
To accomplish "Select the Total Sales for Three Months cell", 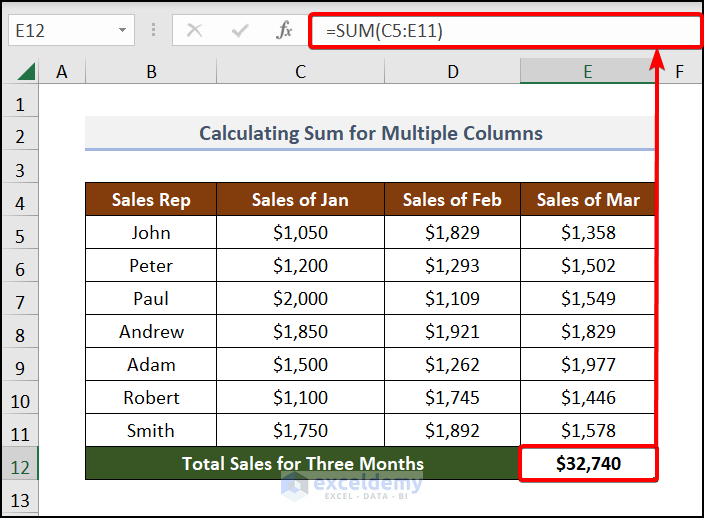I will click(x=302, y=464).
